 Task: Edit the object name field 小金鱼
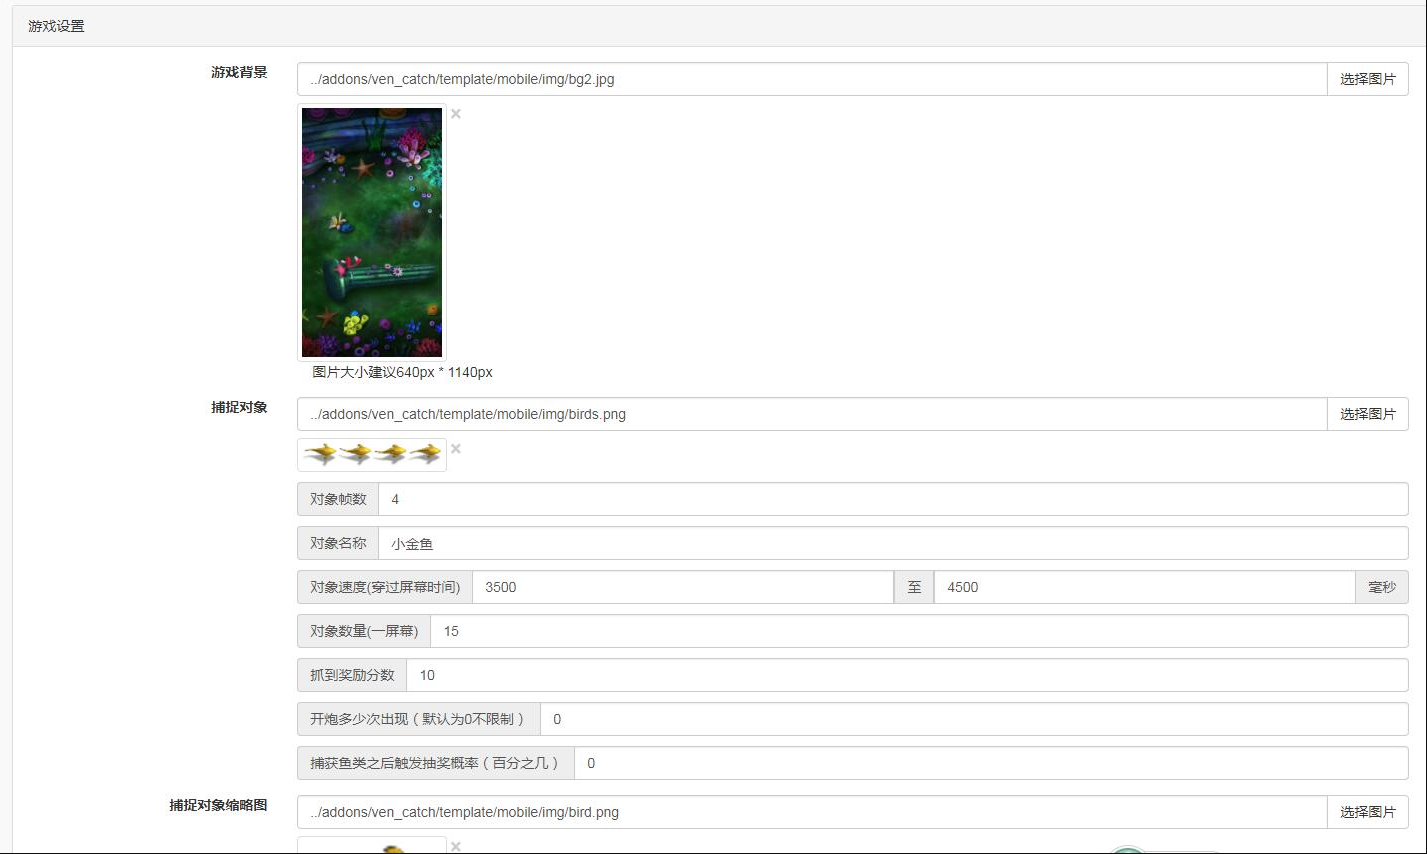892,543
